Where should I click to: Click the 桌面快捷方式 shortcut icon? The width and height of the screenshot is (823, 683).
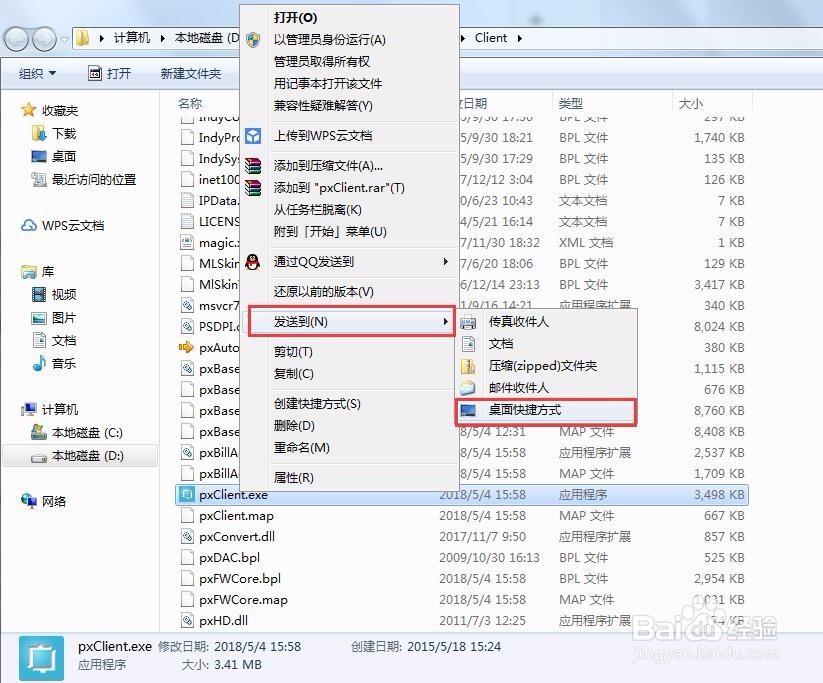467,410
